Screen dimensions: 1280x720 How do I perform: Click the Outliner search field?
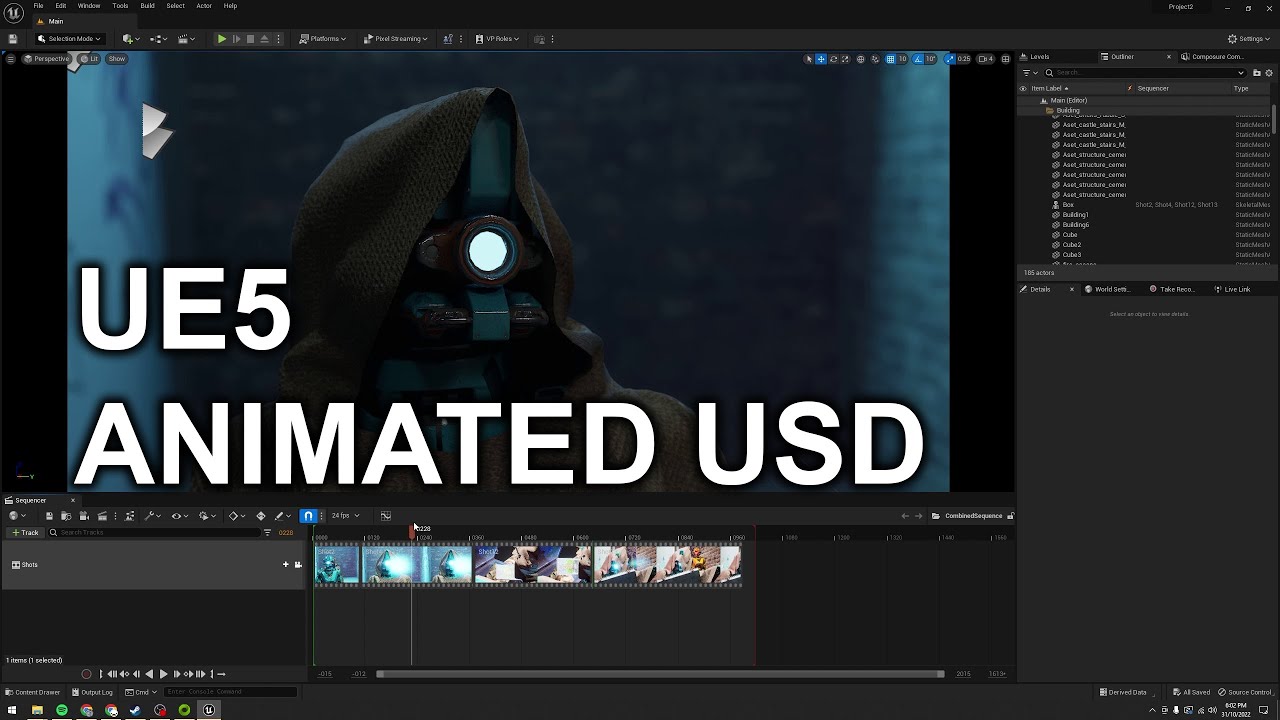tap(1145, 73)
